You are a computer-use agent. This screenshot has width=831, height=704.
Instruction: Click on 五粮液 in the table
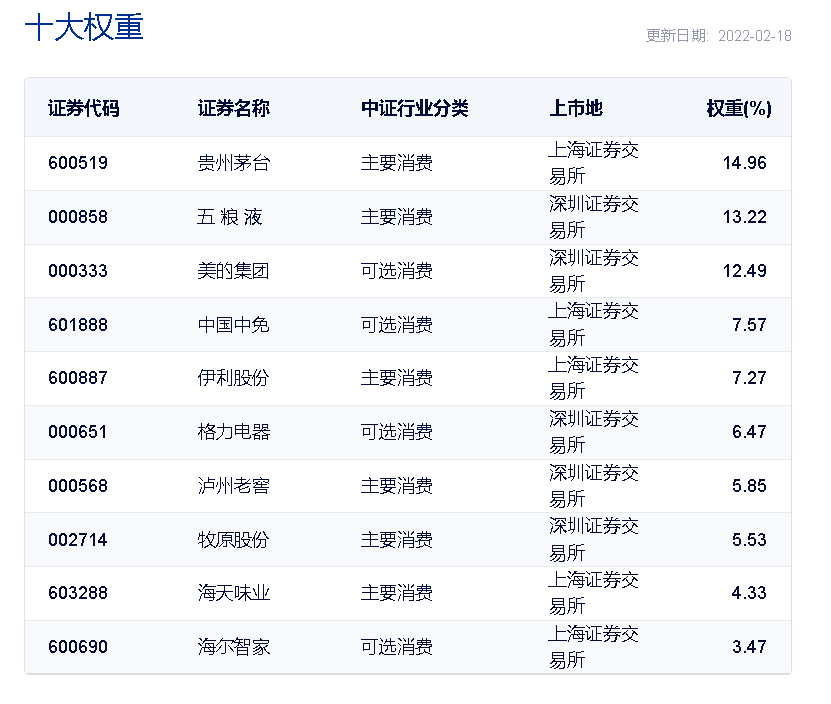point(229,217)
